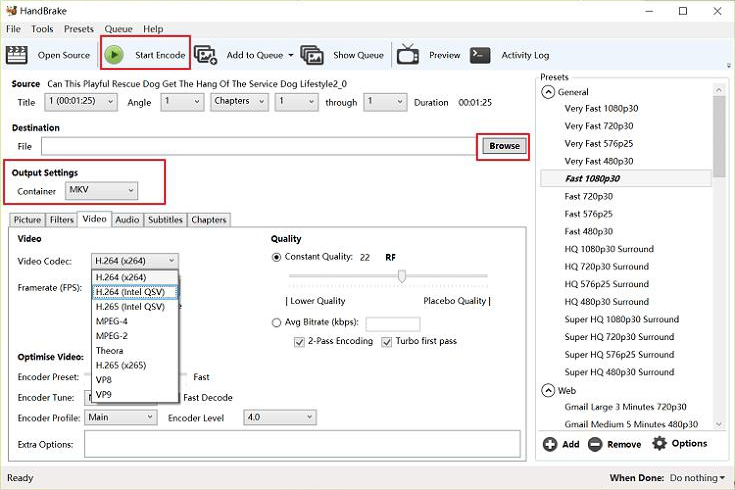Open the presets Options gear icon
The width and height of the screenshot is (735, 490).
659,444
